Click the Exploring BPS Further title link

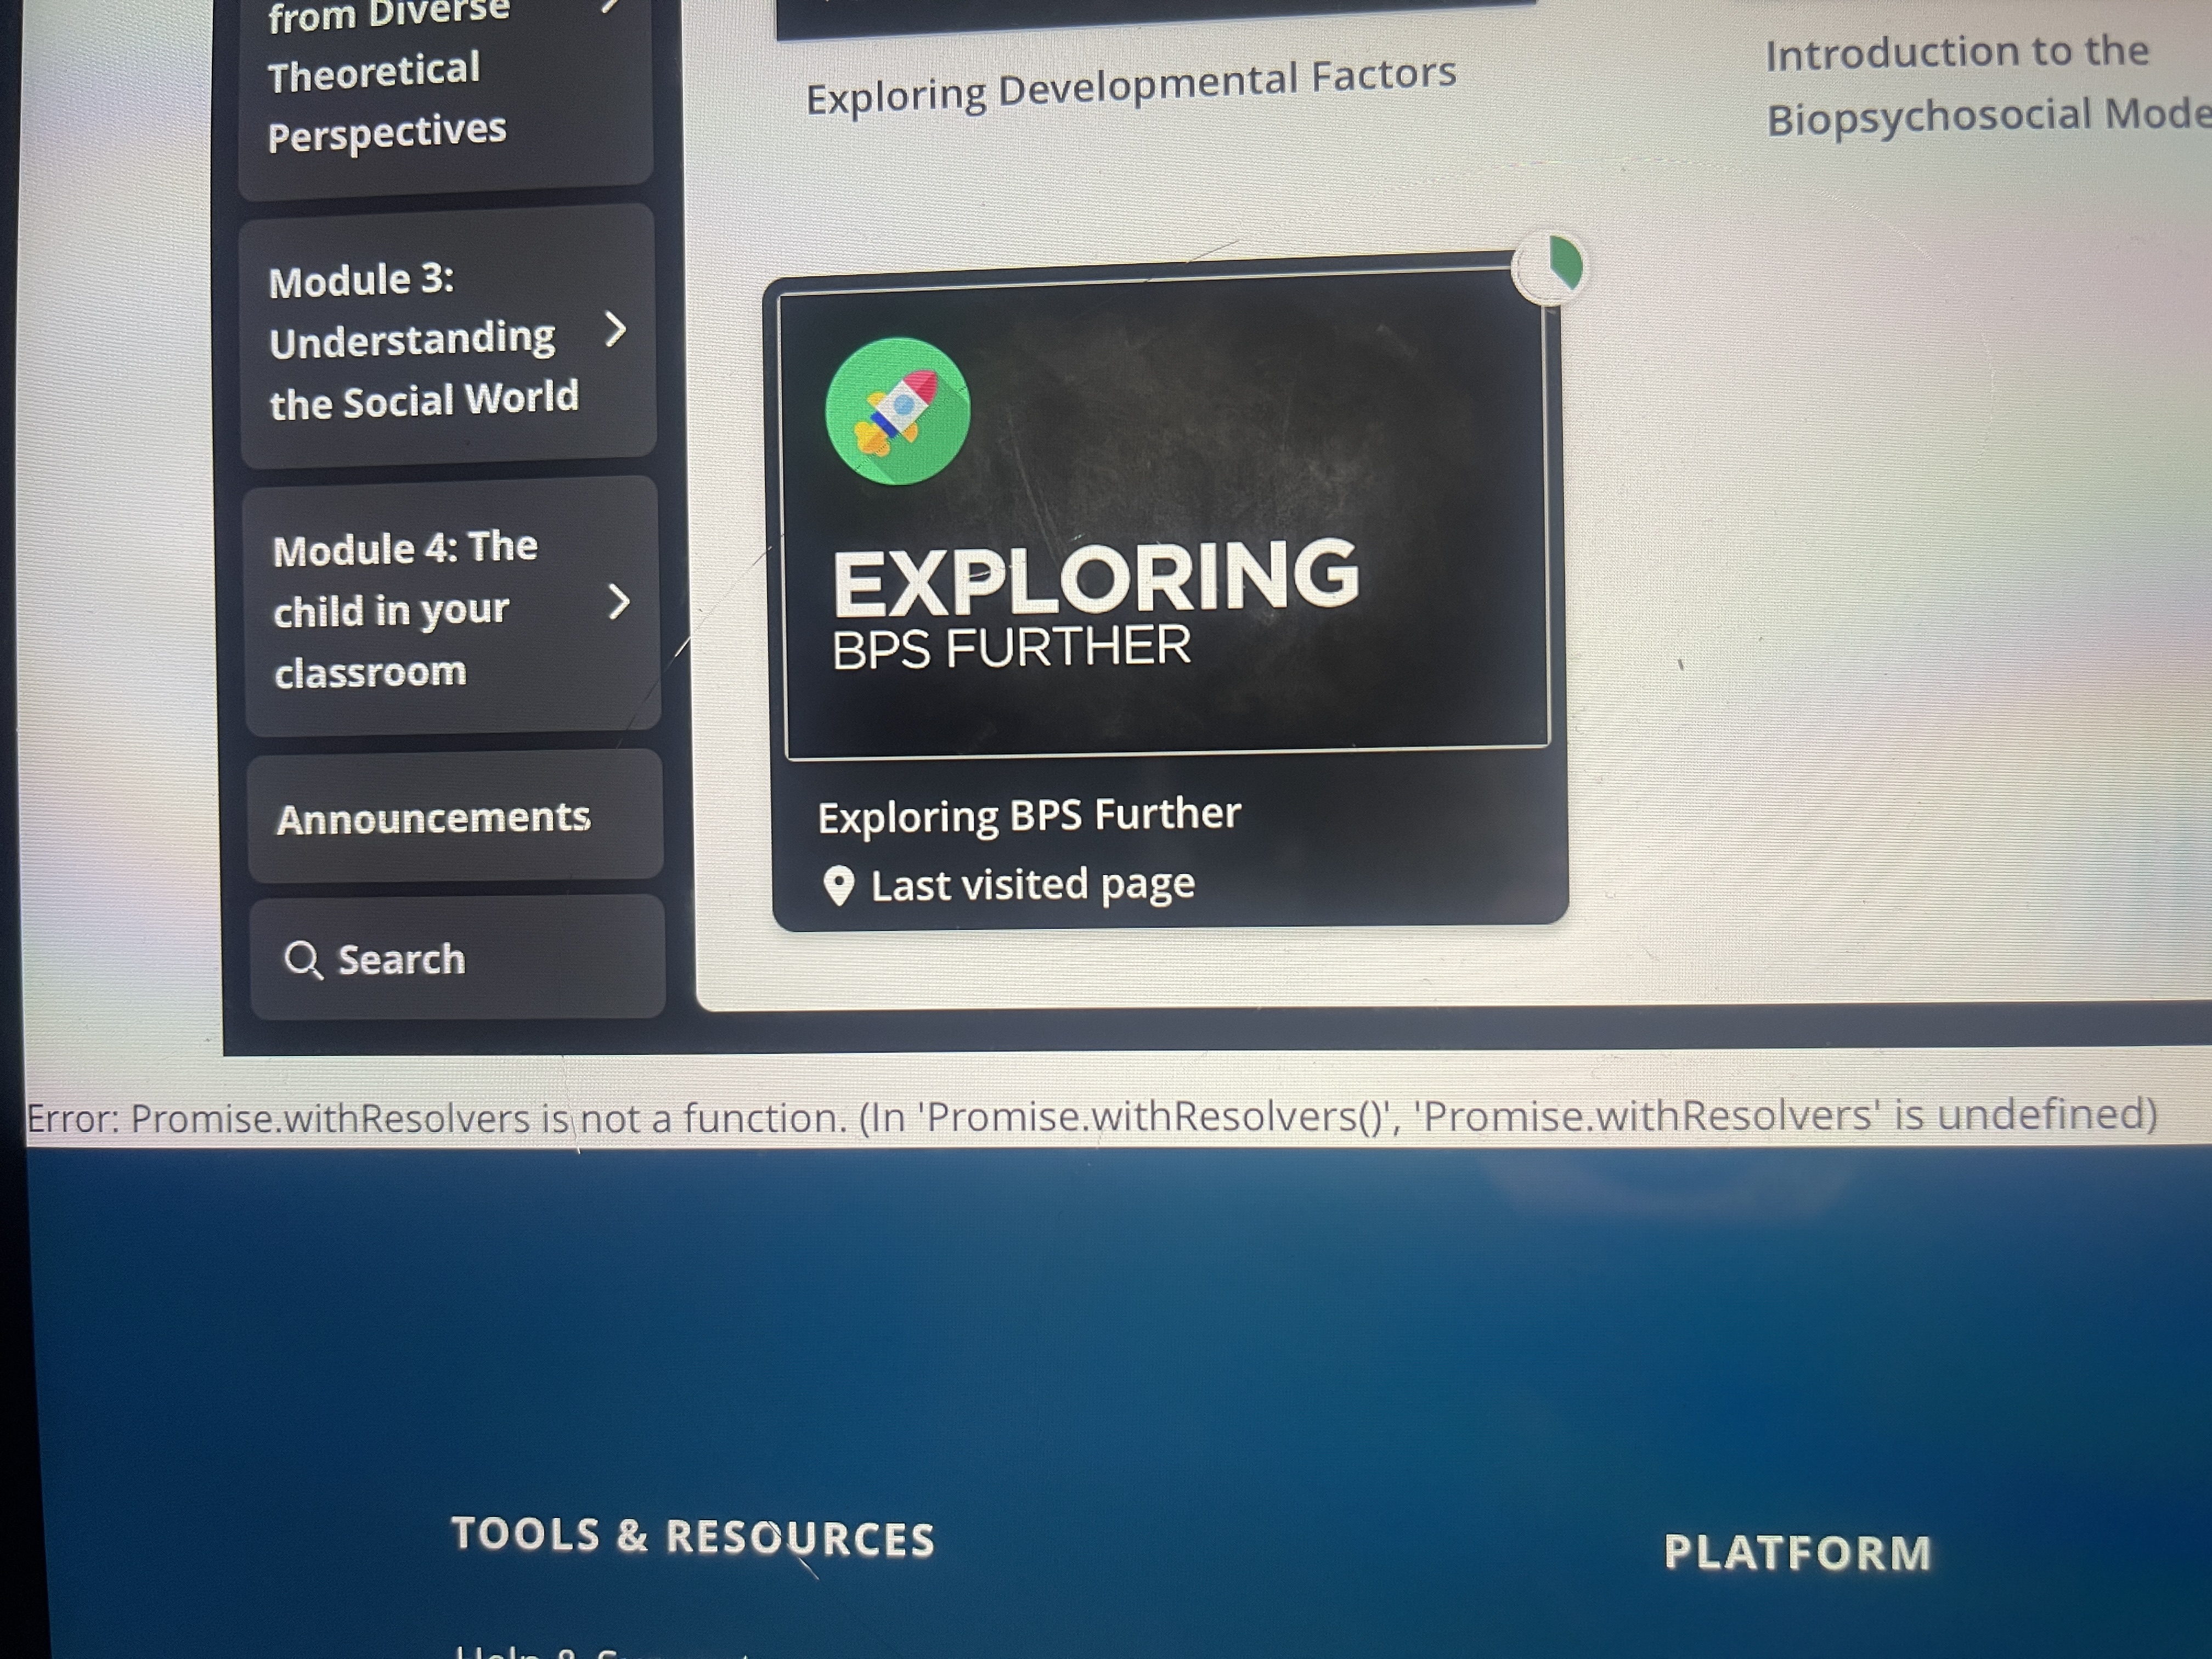click(x=1028, y=815)
